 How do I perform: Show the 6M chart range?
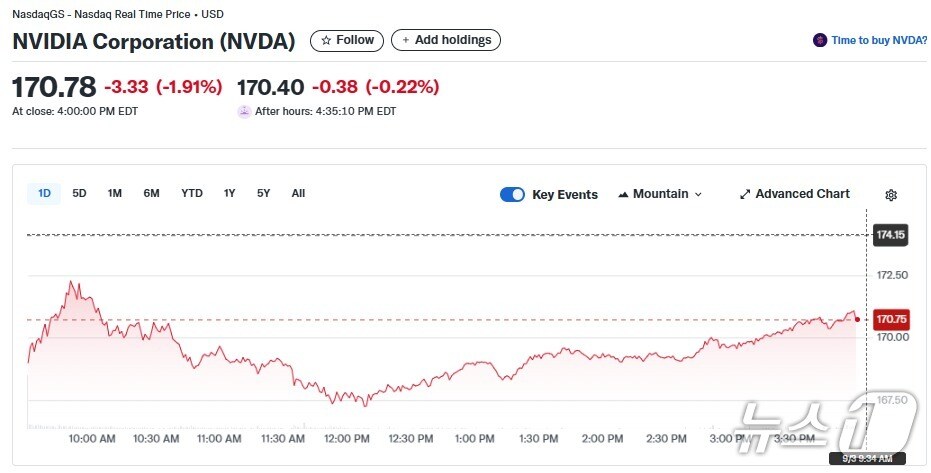[151, 193]
